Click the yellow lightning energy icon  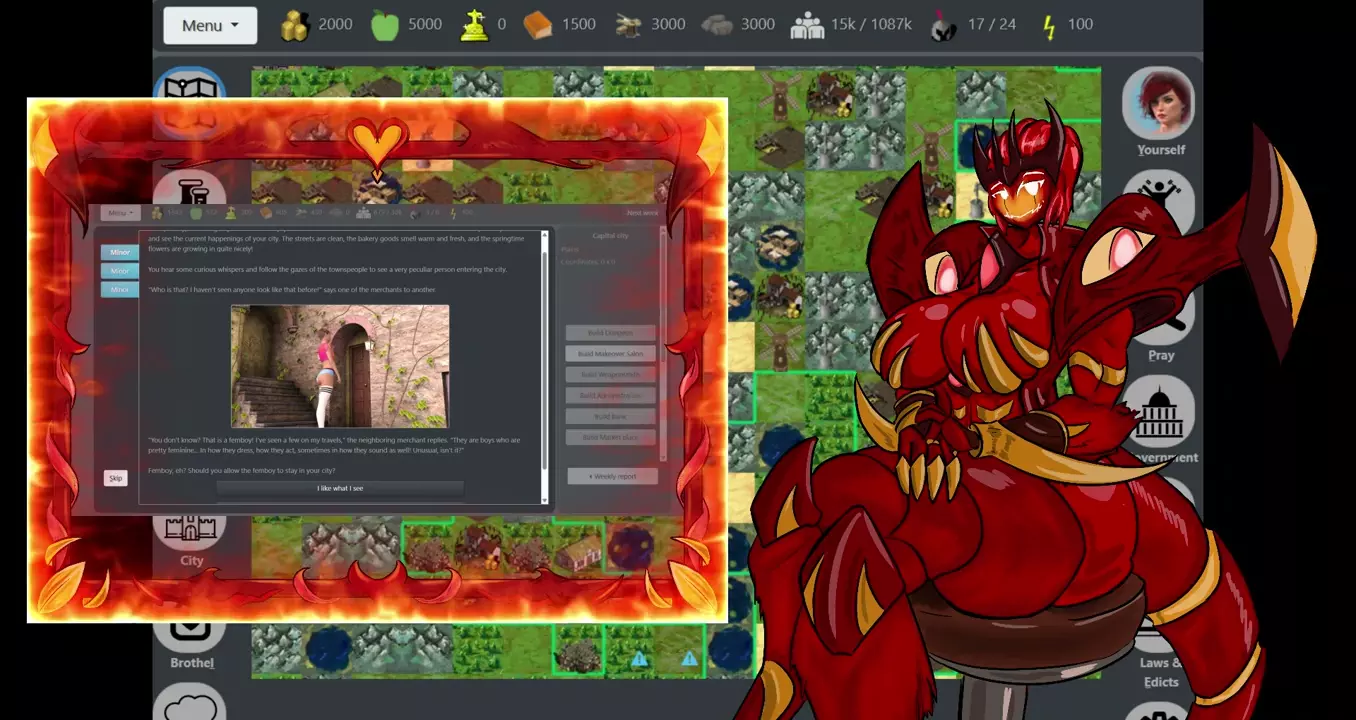[x=1048, y=25]
